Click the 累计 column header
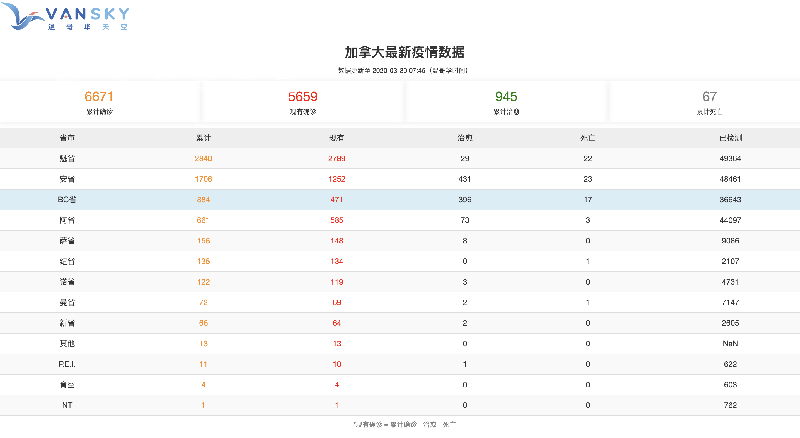This screenshot has height=438, width=800. pyautogui.click(x=204, y=138)
